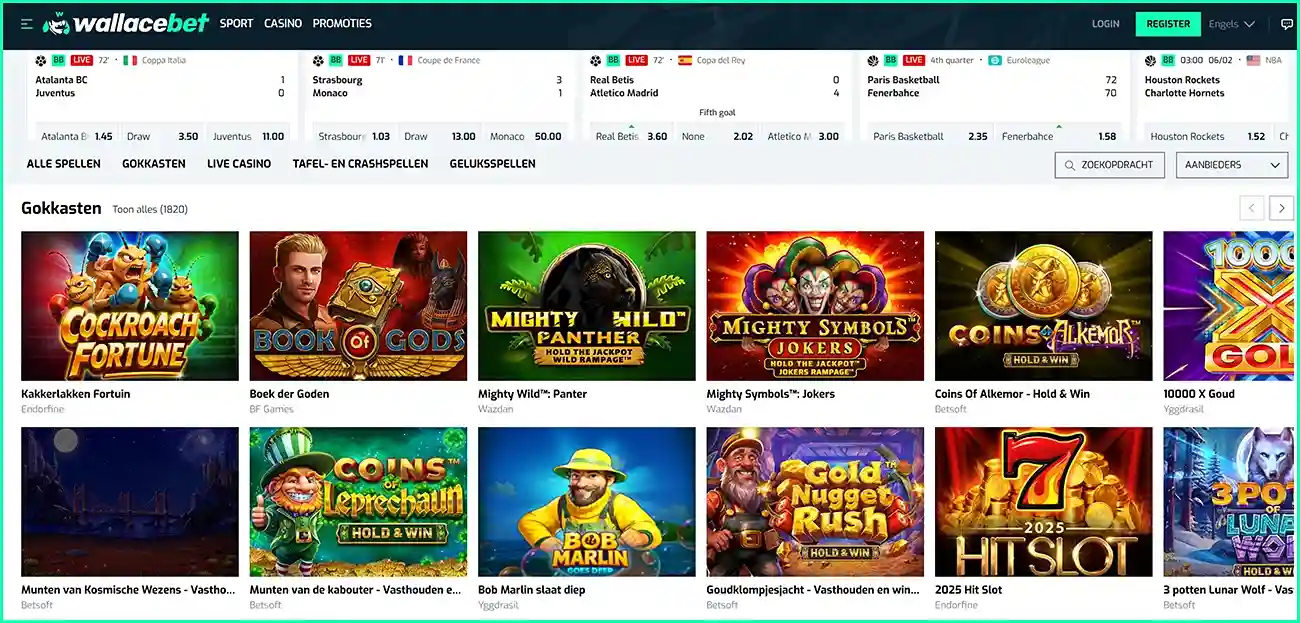Click the Euroleague league icon

(x=995, y=60)
